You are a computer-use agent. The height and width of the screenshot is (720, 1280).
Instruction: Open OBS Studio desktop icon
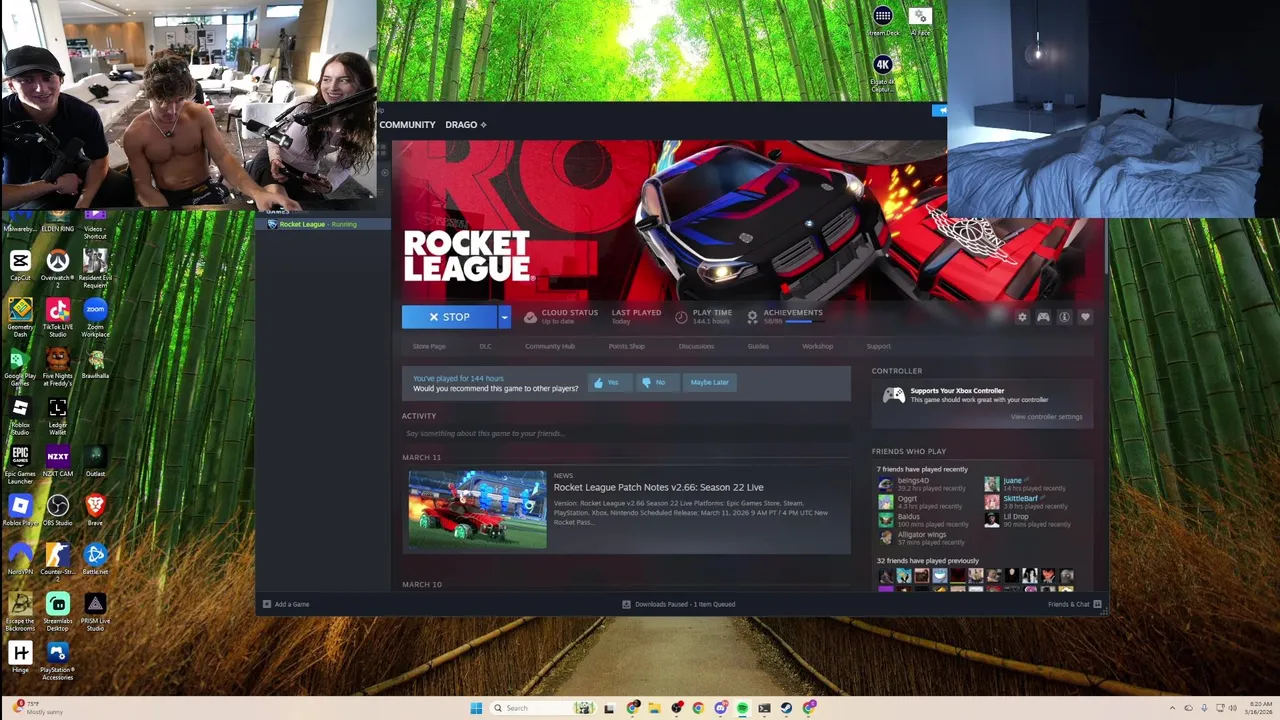58,510
